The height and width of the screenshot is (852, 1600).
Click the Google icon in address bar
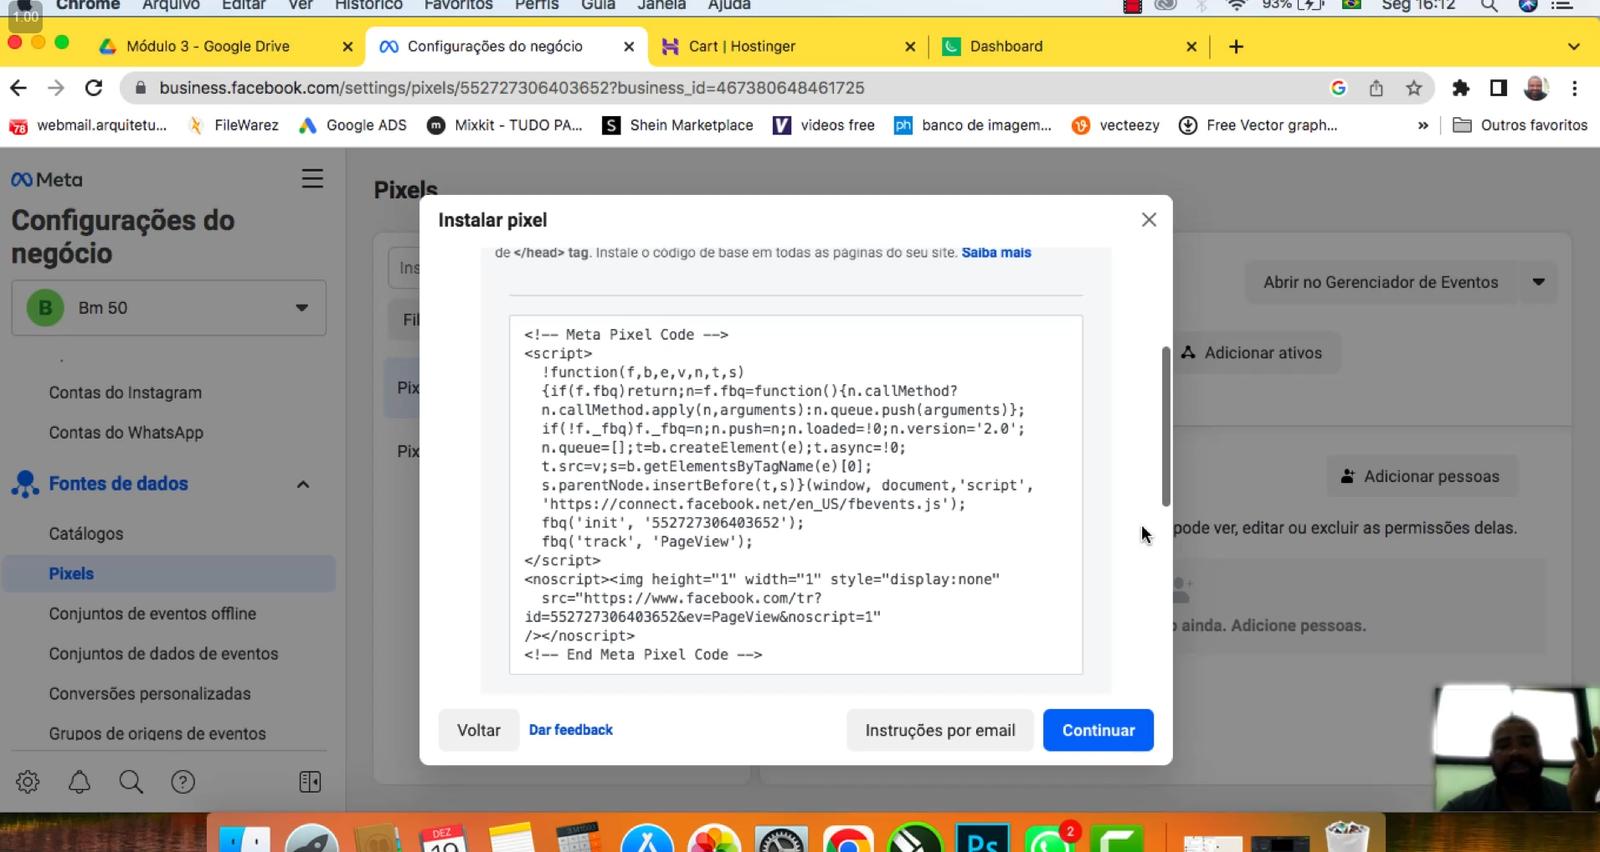tap(1338, 88)
